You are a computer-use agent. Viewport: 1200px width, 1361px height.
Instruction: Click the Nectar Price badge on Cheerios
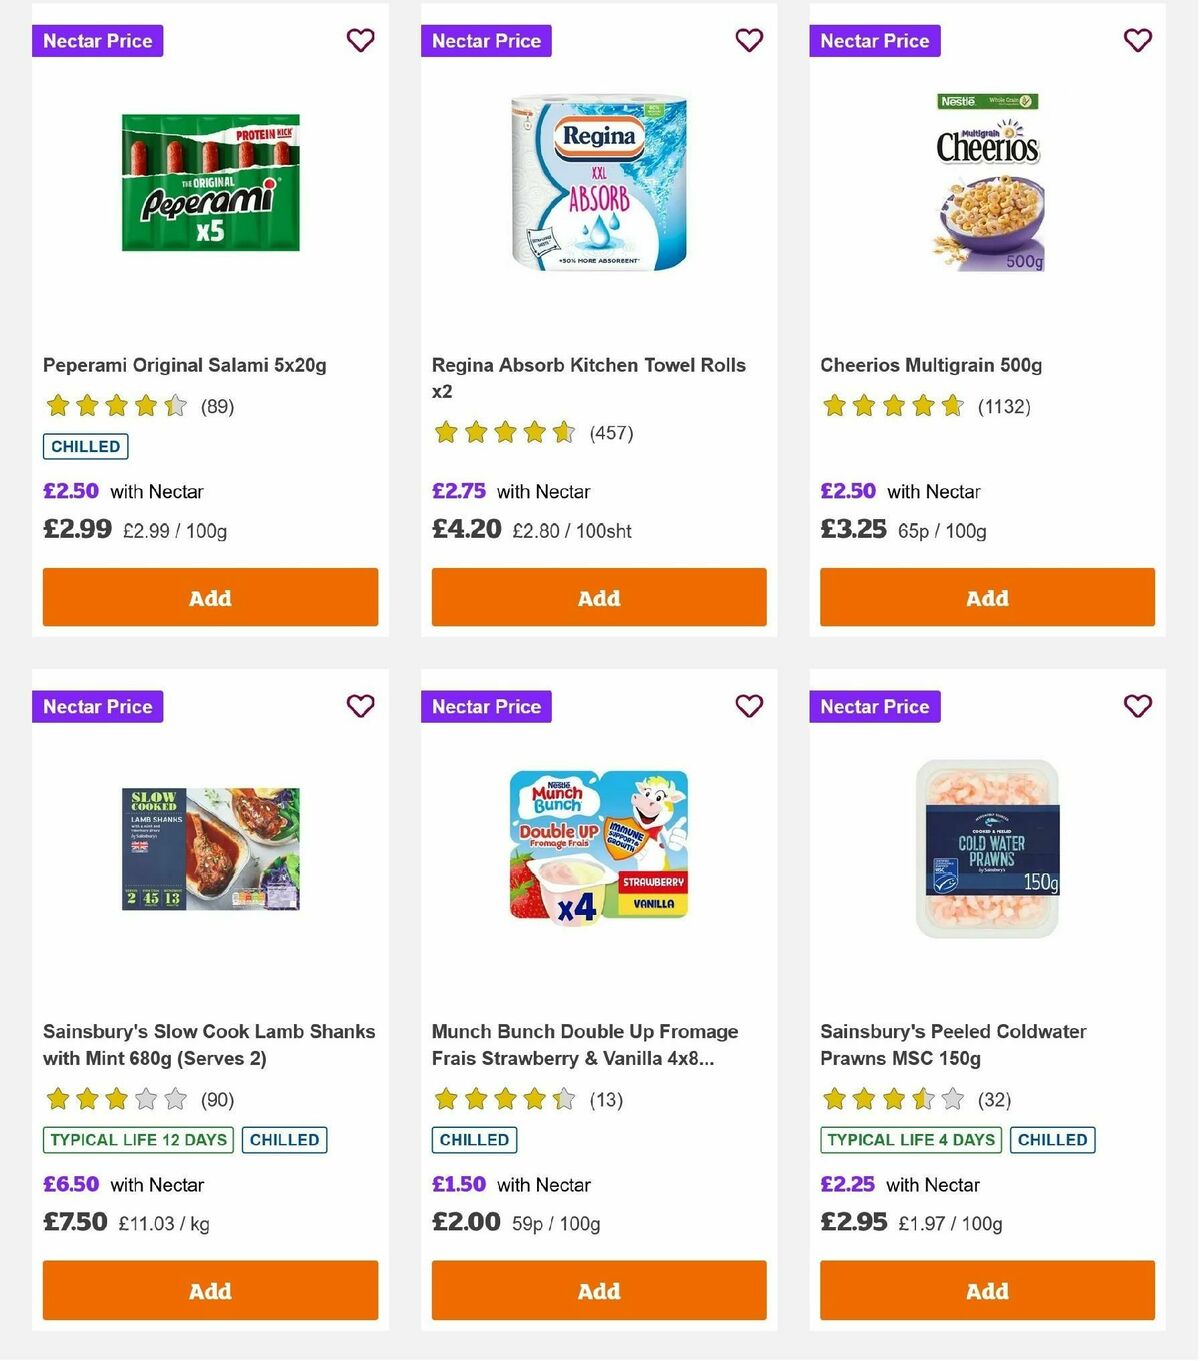[x=875, y=41]
